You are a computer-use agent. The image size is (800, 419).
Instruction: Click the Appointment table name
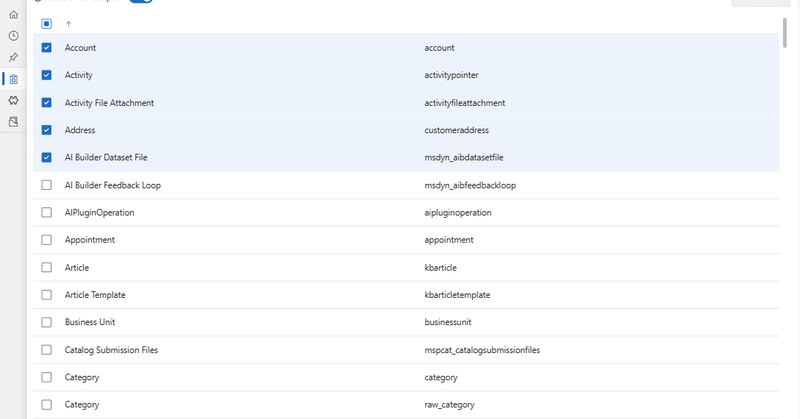pos(90,240)
